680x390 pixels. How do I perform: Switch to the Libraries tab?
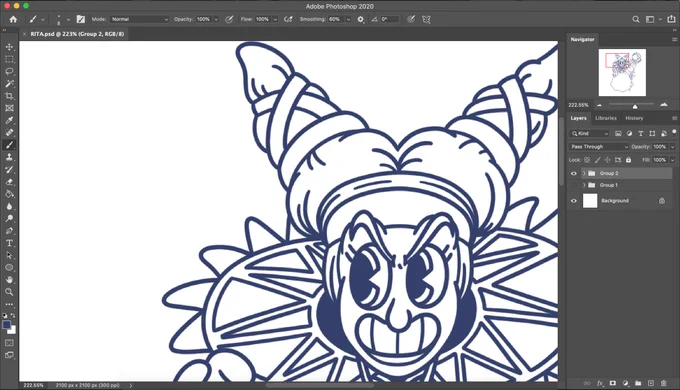pos(605,118)
